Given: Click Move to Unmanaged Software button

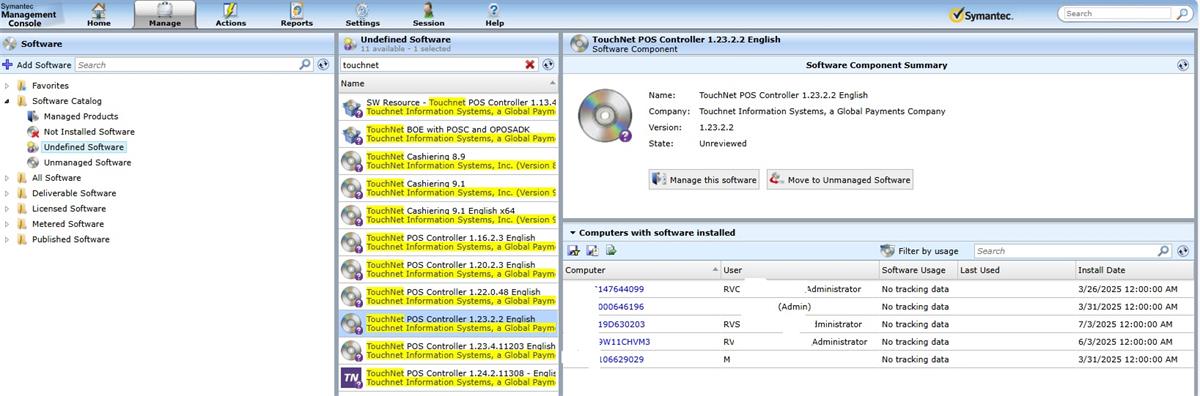Looking at the screenshot, I should (840, 180).
